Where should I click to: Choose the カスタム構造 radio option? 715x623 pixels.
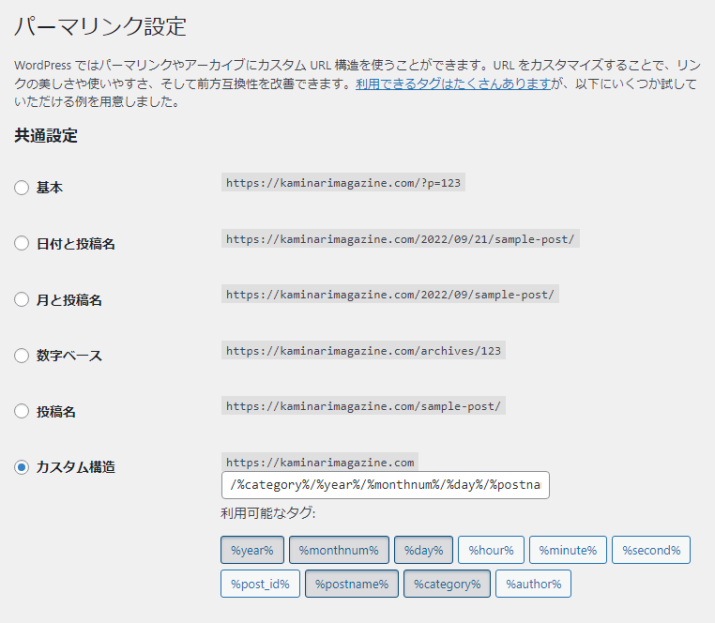pos(22,467)
